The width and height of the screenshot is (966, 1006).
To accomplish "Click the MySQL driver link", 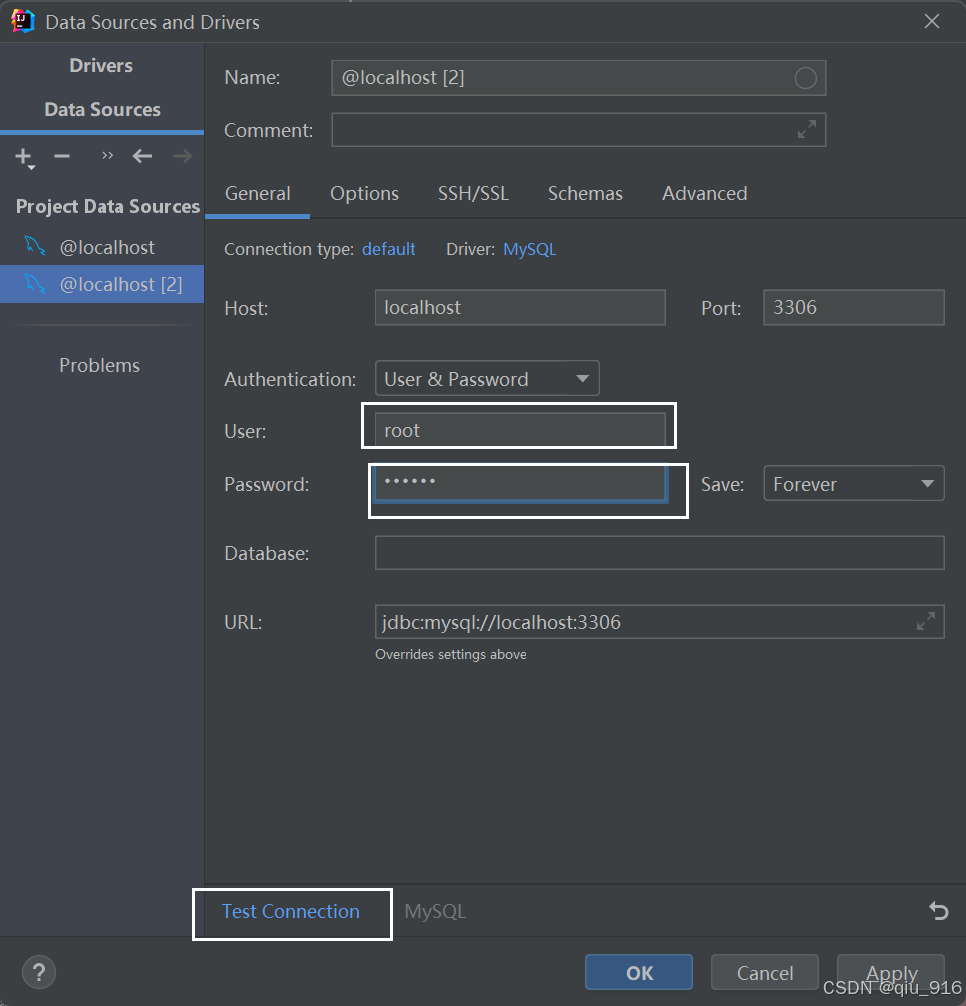I will [530, 249].
